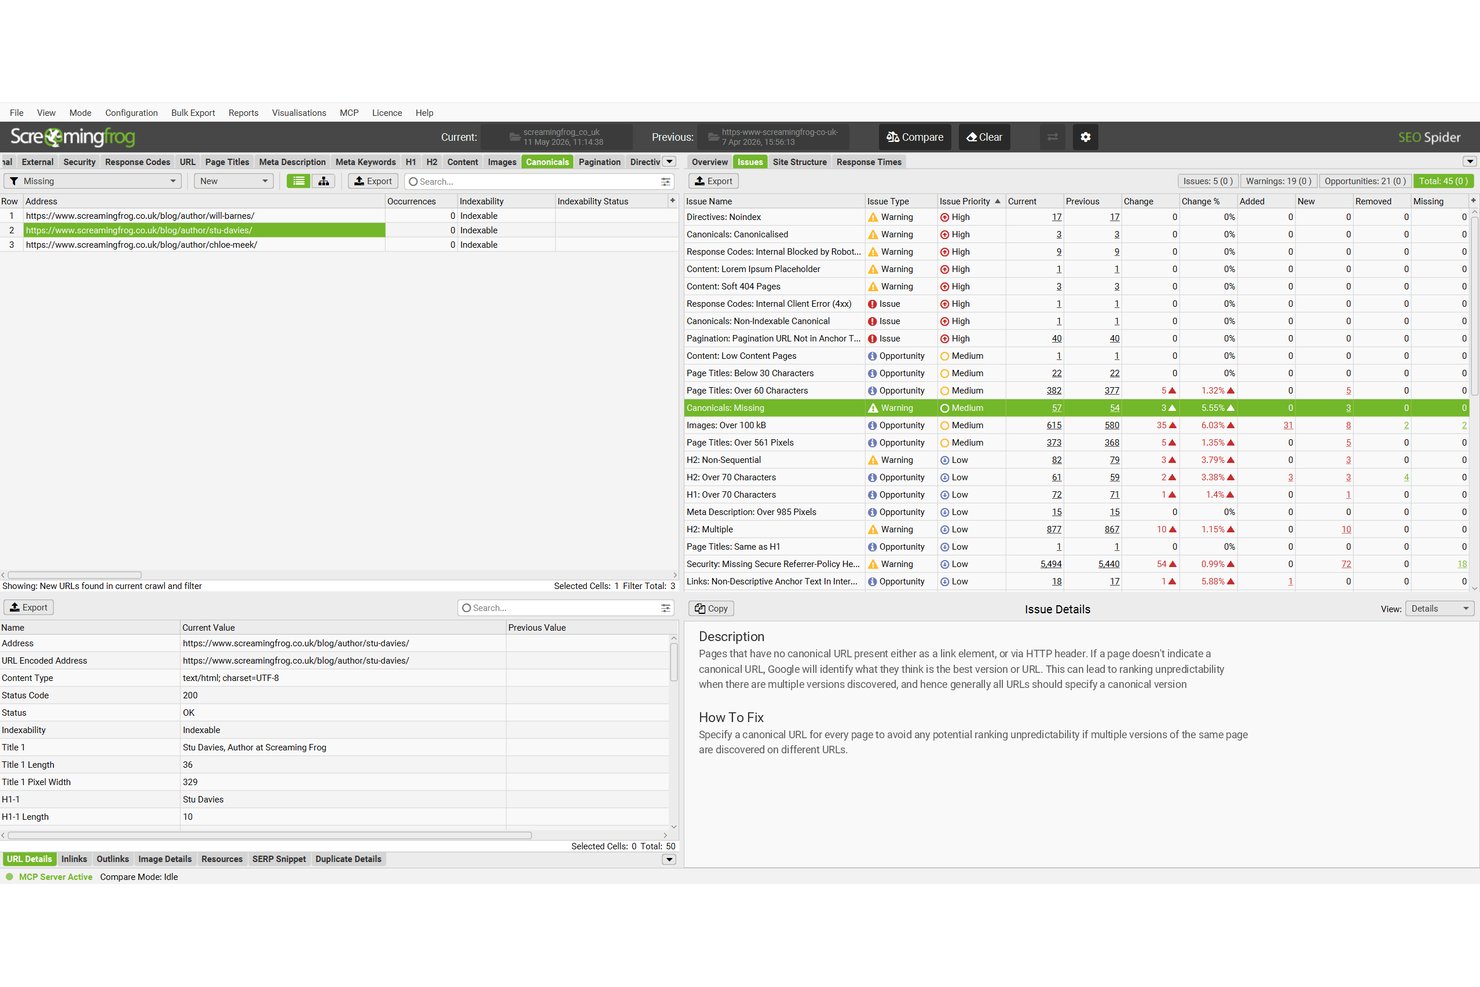Image resolution: width=1480 pixels, height=987 pixels.
Task: Export the Issues table
Action: (x=713, y=181)
